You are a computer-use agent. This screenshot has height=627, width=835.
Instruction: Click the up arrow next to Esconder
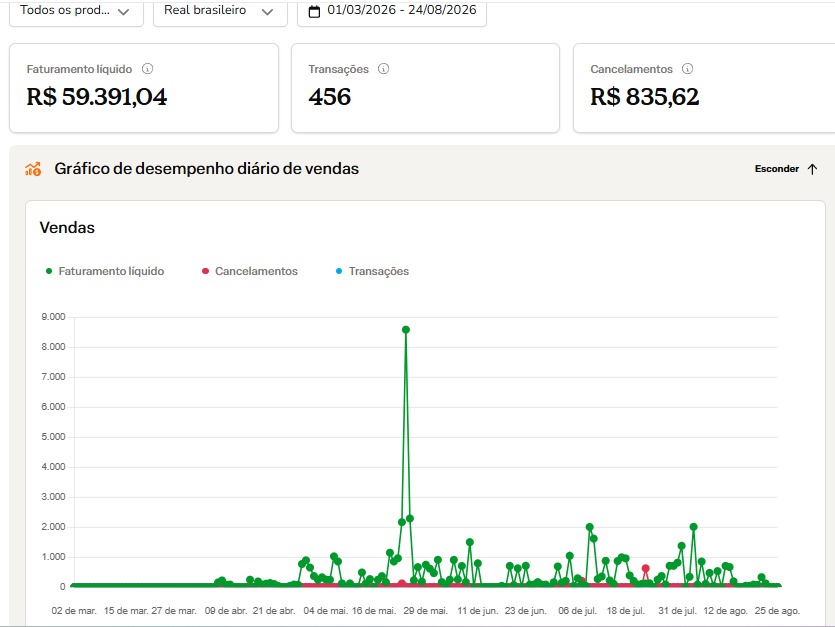(x=812, y=169)
